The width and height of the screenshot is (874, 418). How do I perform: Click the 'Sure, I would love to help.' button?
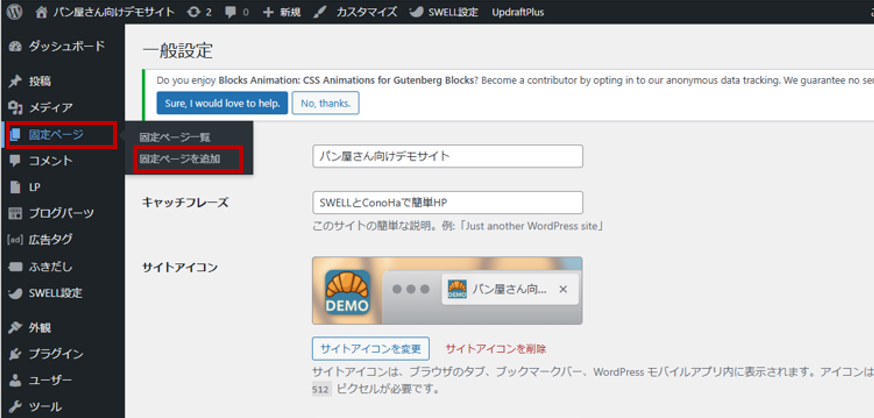(x=222, y=103)
